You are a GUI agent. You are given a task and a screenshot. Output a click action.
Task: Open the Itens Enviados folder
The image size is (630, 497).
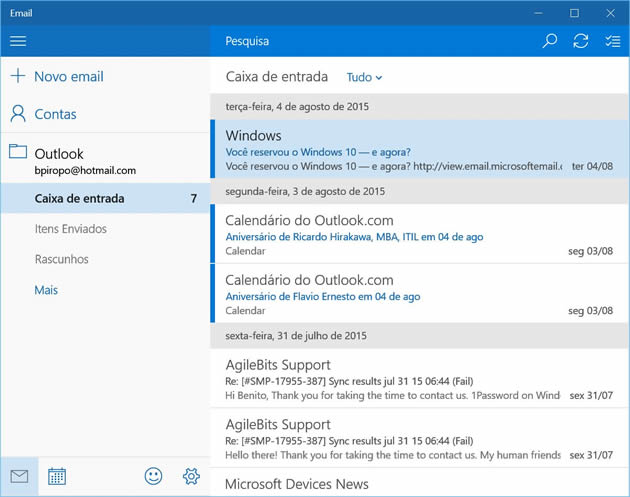click(x=71, y=229)
